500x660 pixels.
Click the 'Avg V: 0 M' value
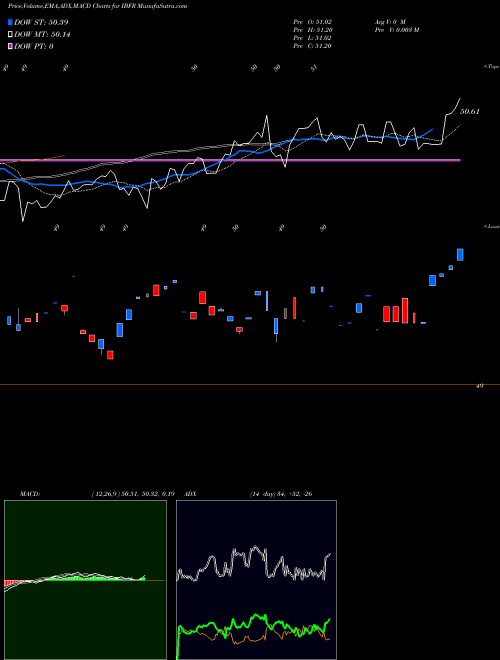click(x=390, y=22)
